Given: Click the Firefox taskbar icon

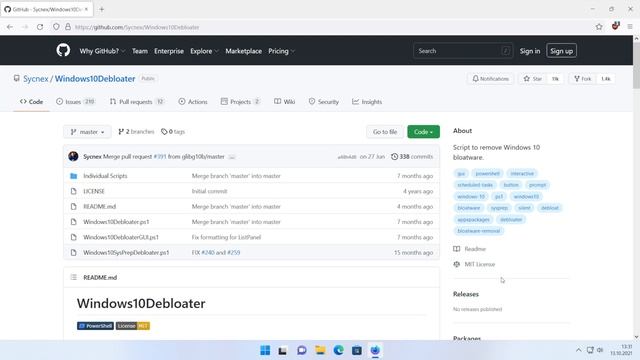Looking at the screenshot, I should (375, 350).
